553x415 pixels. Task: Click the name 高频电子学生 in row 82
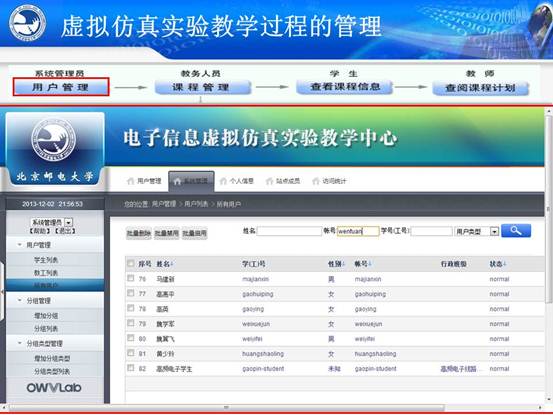tap(174, 369)
